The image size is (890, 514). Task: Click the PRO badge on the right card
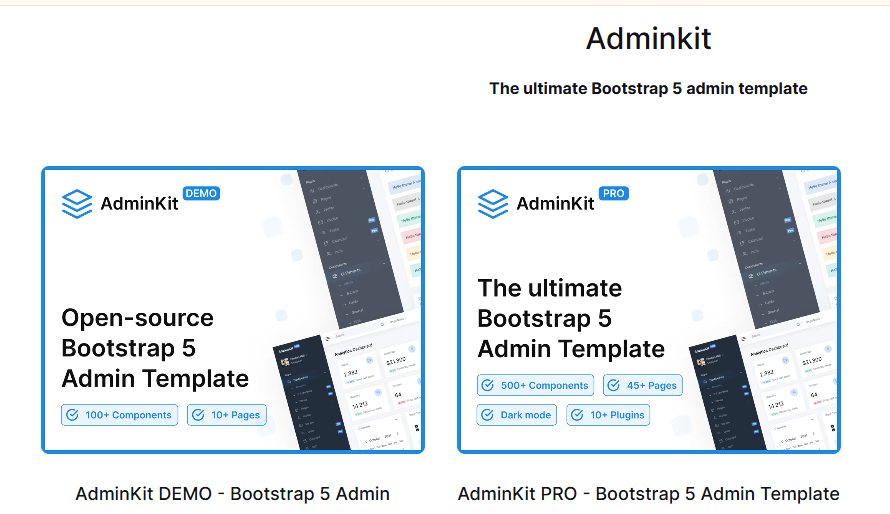614,193
